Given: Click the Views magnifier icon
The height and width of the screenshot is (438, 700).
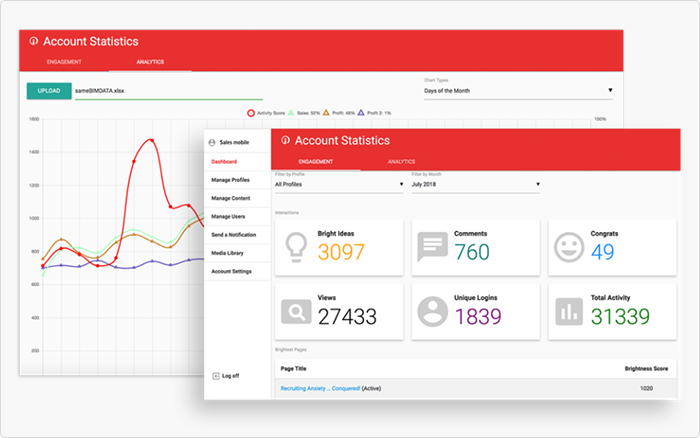Looking at the screenshot, I should pos(296,312).
